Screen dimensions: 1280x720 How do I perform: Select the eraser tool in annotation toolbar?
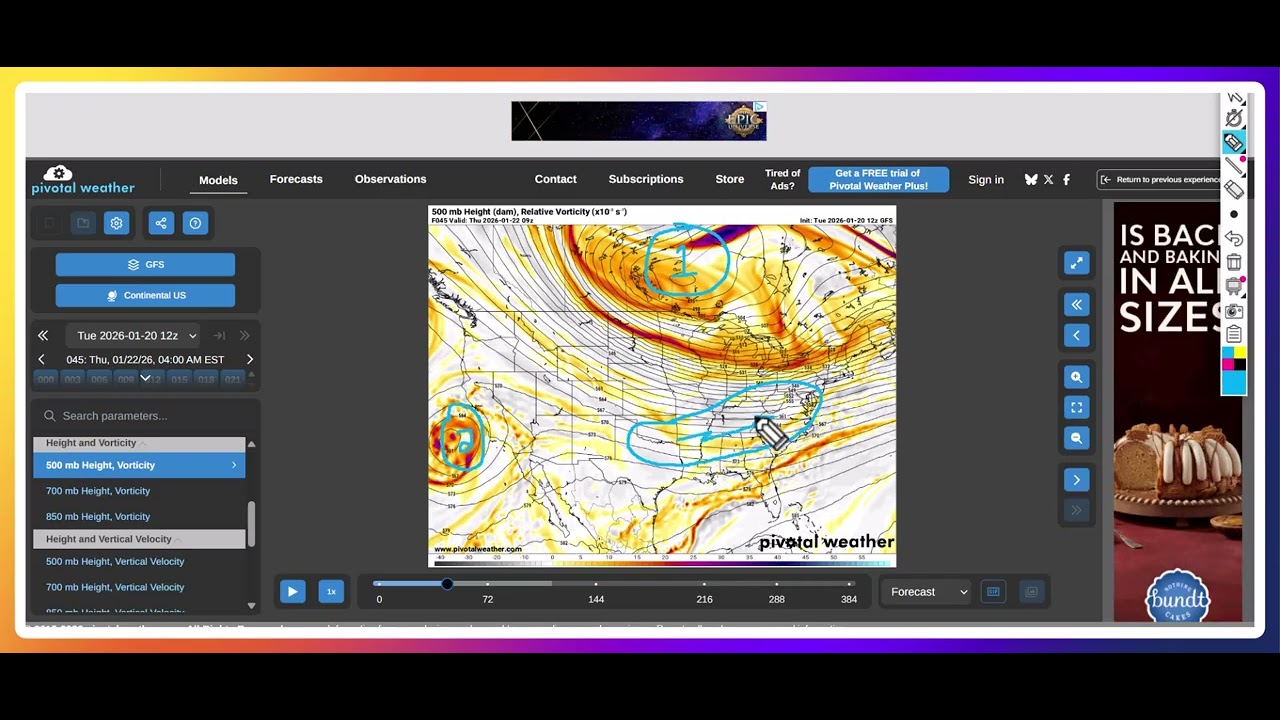(1234, 190)
